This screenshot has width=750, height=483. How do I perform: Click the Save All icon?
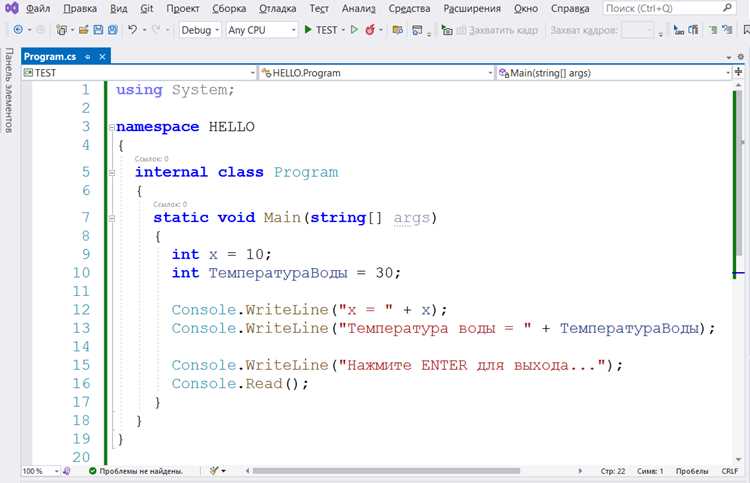click(113, 30)
